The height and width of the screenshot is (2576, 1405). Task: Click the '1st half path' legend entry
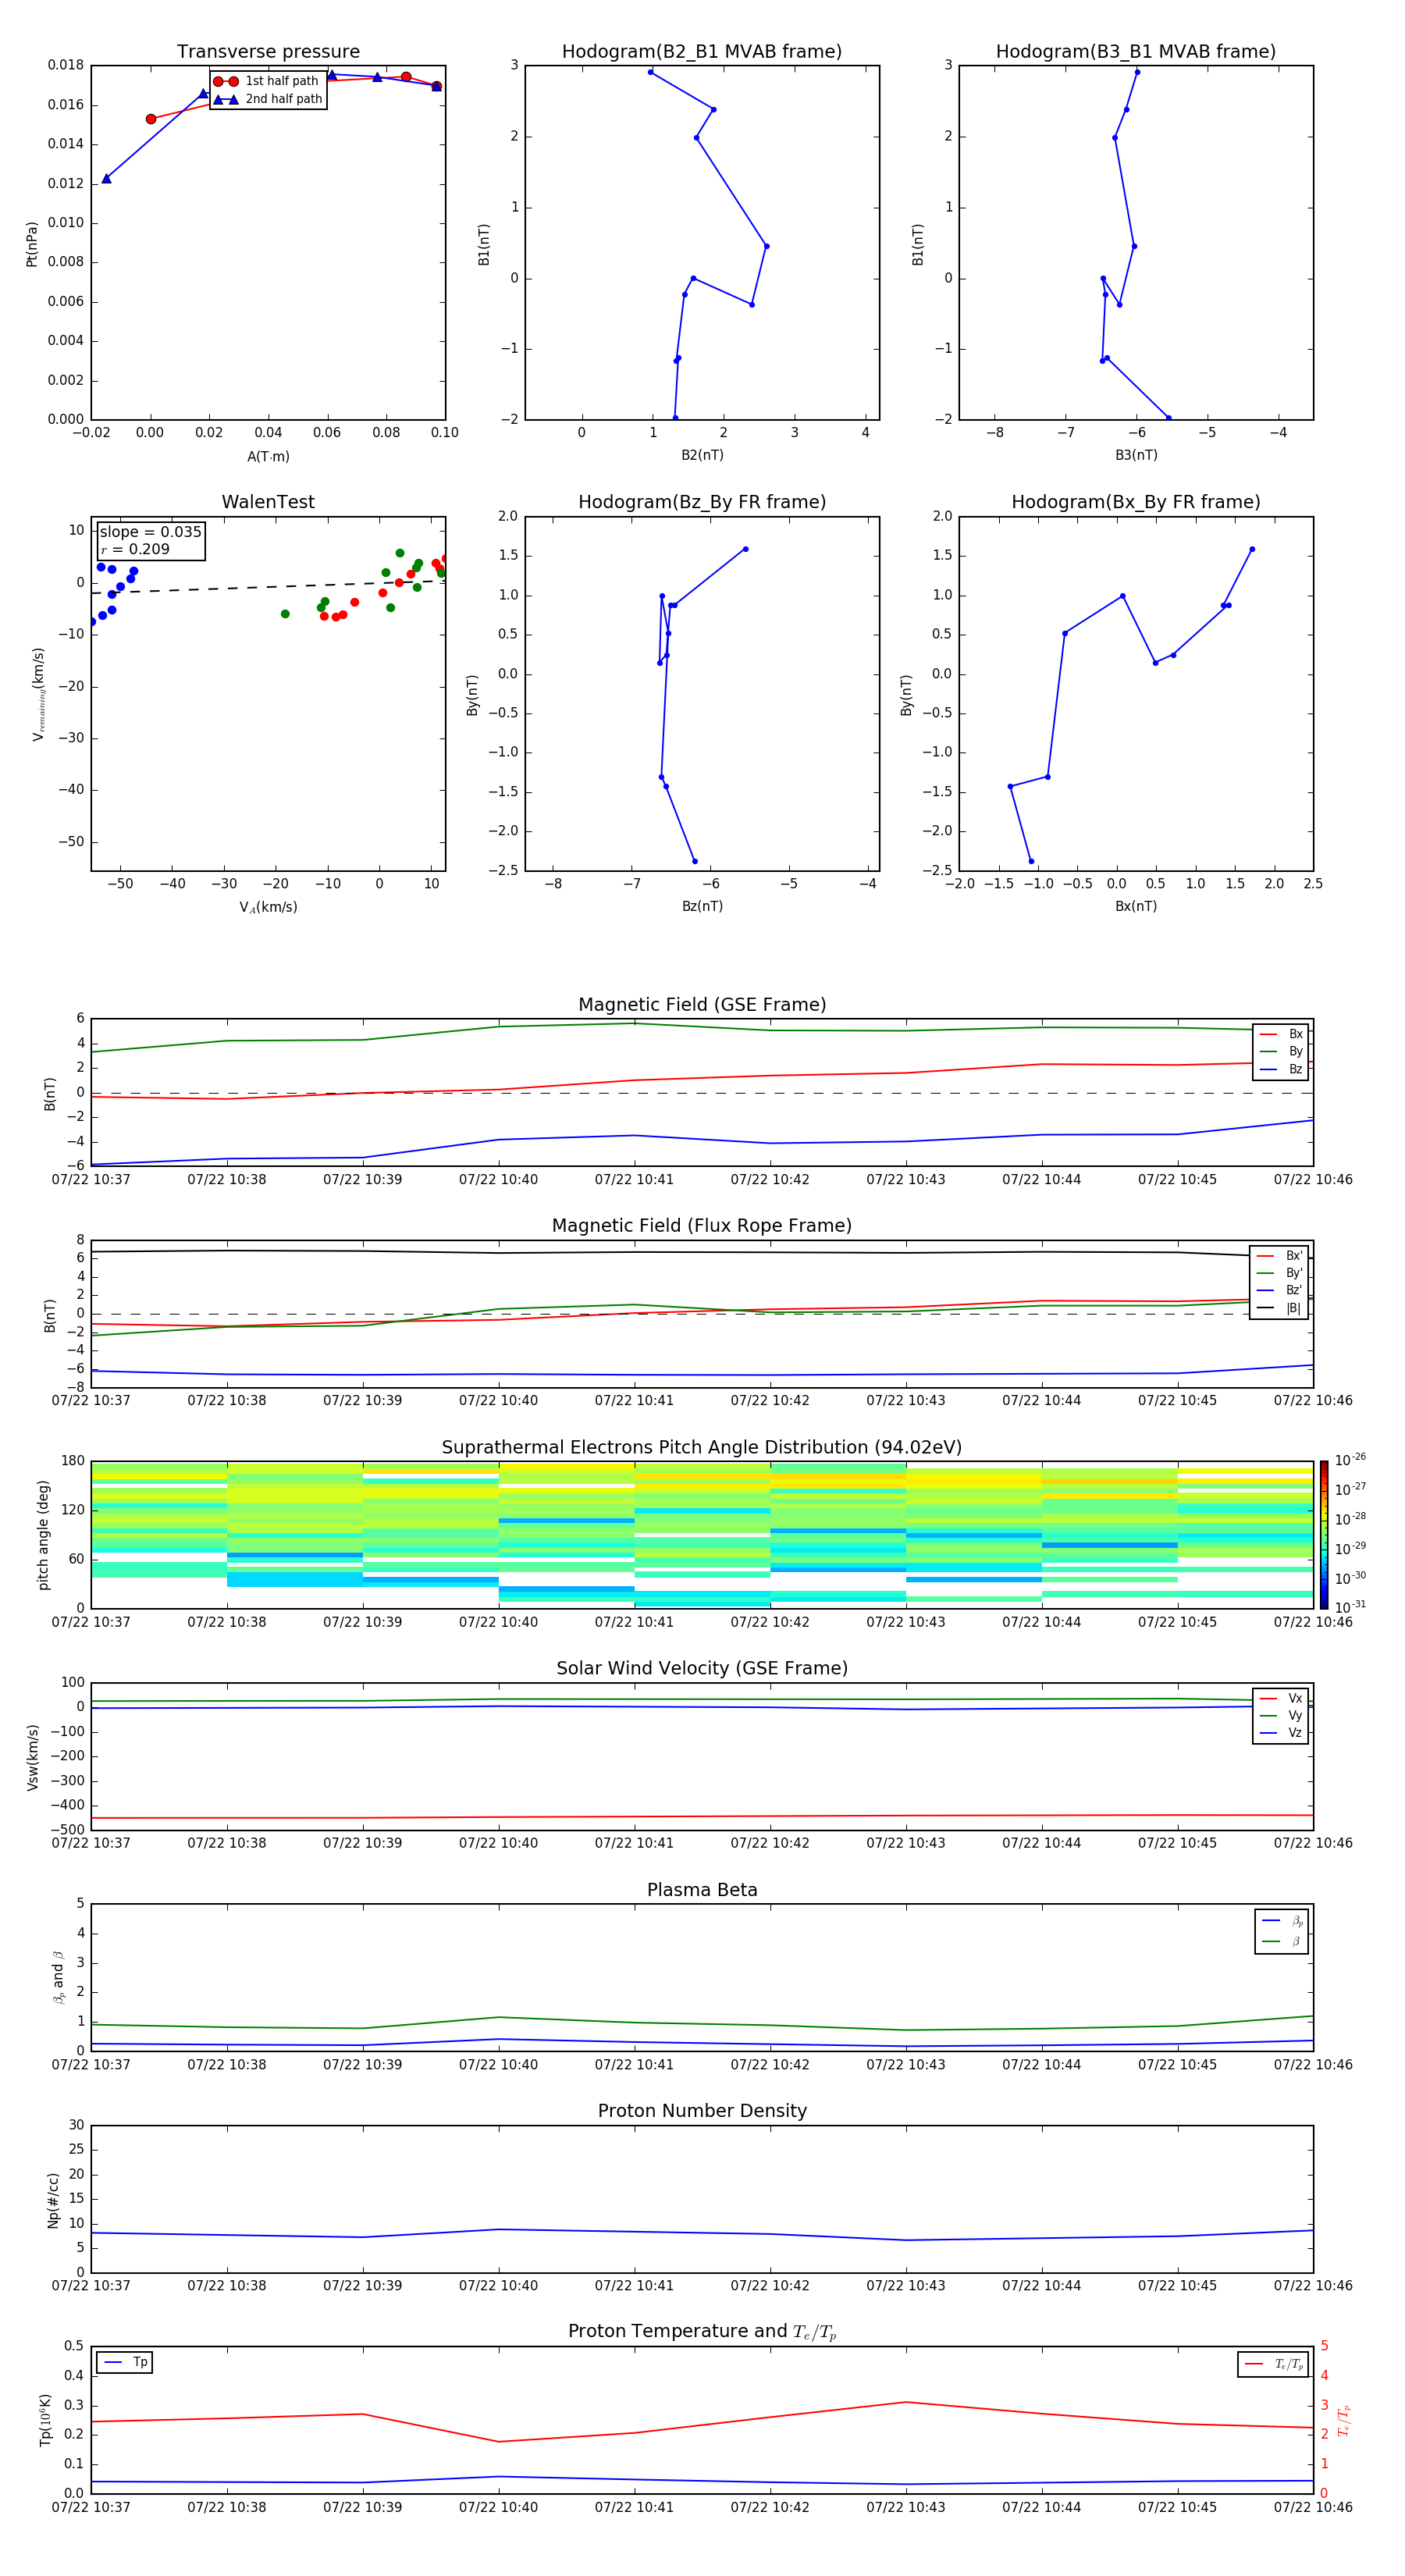267,81
